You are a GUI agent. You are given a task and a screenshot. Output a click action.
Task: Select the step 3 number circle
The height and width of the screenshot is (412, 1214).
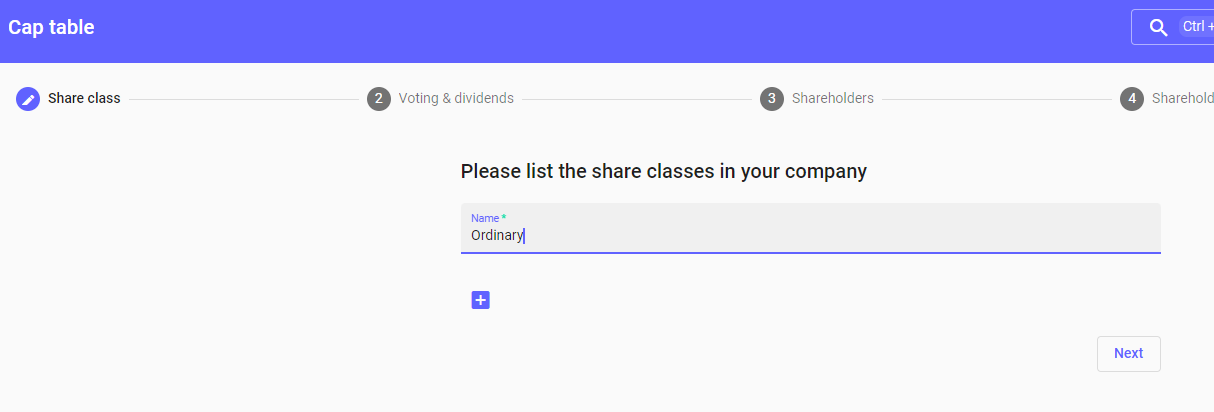pyautogui.click(x=771, y=99)
